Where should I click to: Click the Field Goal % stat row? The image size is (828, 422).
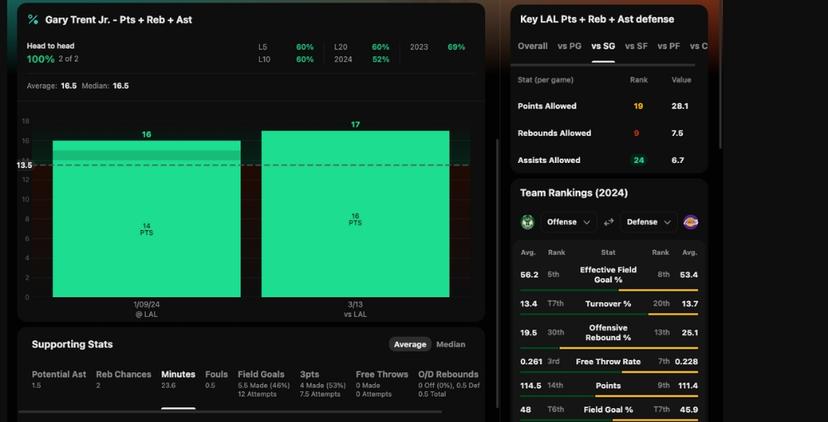coord(608,410)
